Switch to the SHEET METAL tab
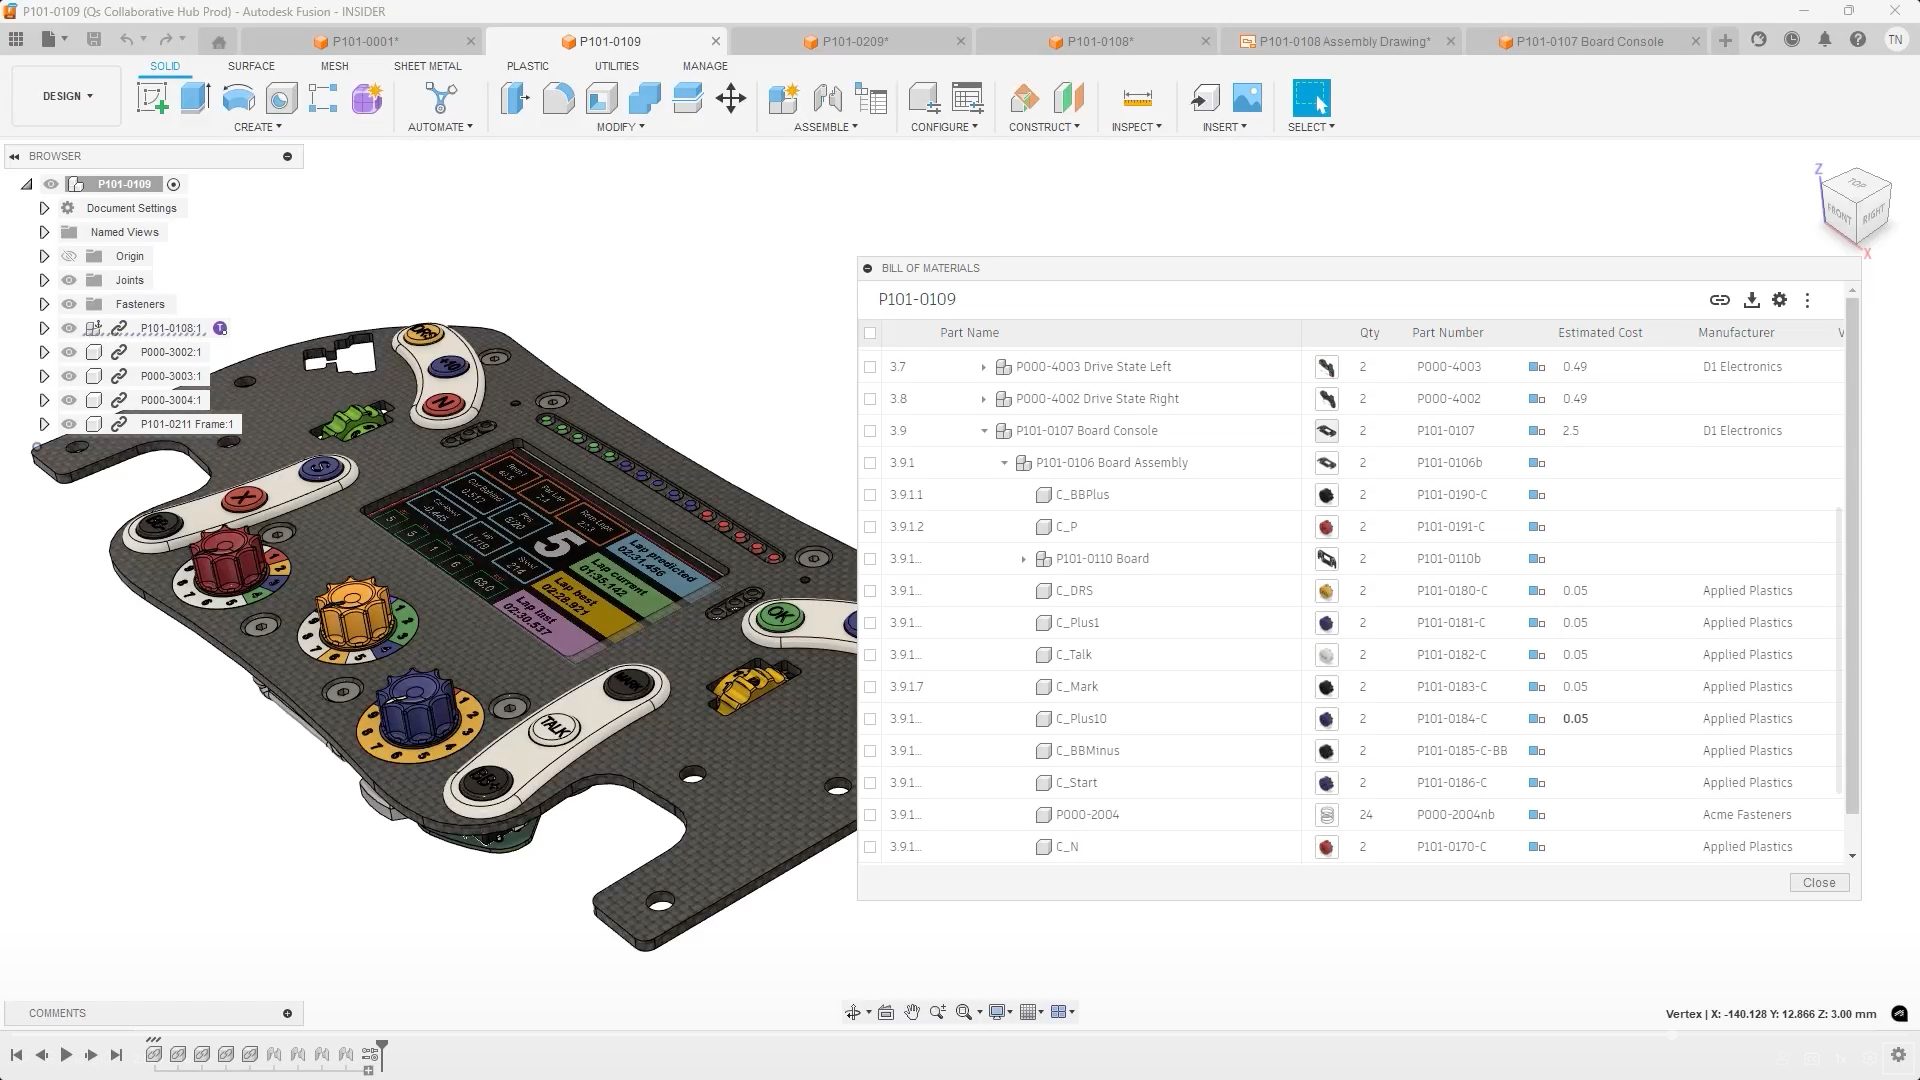 click(427, 66)
